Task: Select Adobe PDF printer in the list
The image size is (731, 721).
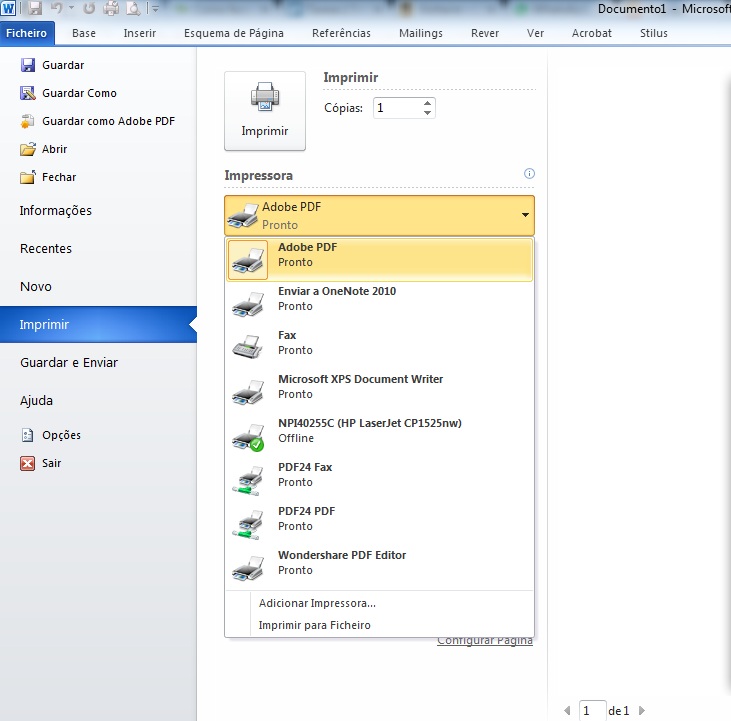Action: tap(379, 259)
